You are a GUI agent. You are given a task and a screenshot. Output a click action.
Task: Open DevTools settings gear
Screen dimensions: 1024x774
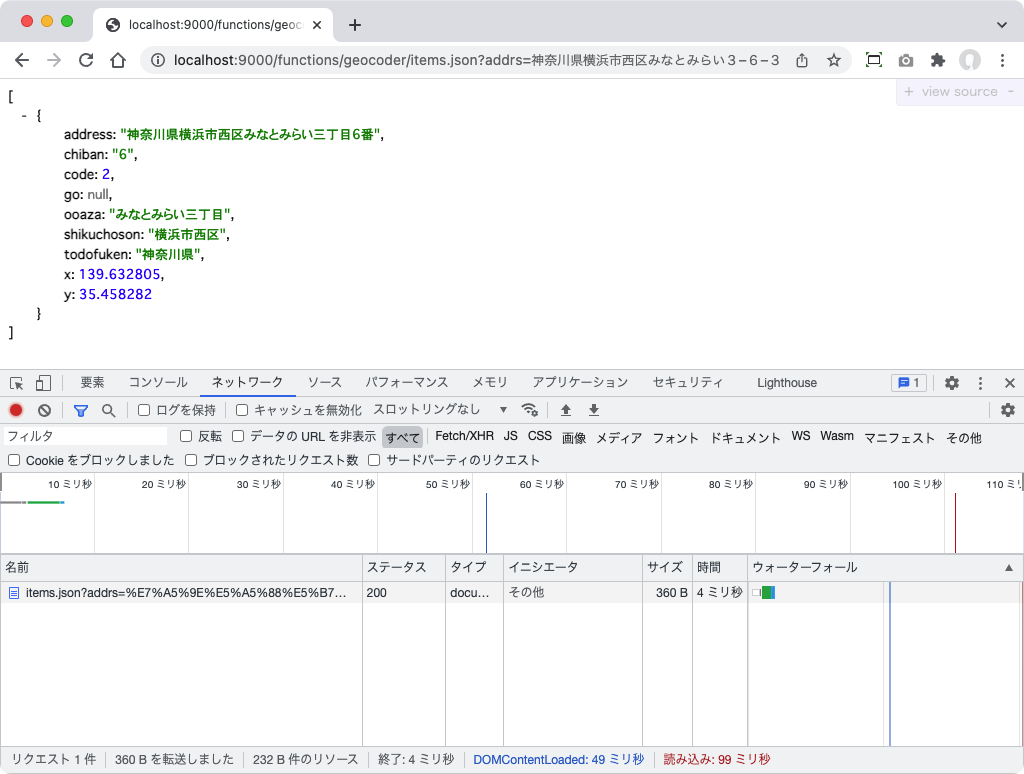[x=949, y=382]
